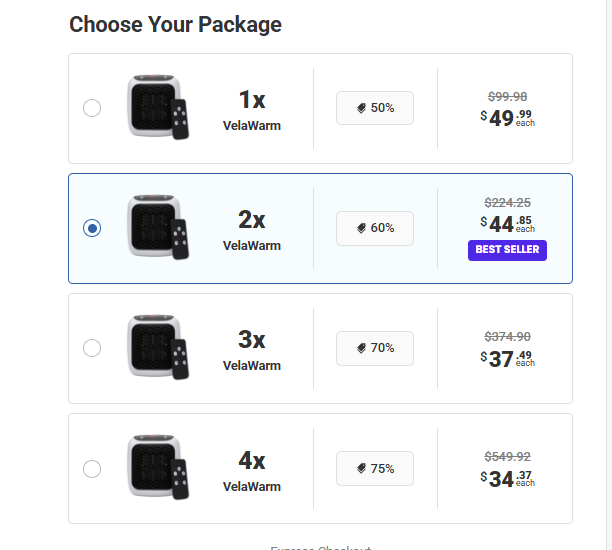The height and width of the screenshot is (550, 612).
Task: Choose the 3x VelaWarm radio option
Action: 92,348
